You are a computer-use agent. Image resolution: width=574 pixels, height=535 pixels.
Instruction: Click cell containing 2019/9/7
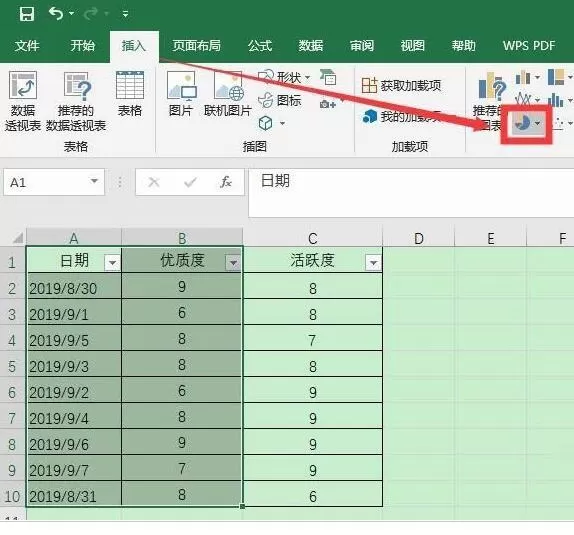(74, 468)
